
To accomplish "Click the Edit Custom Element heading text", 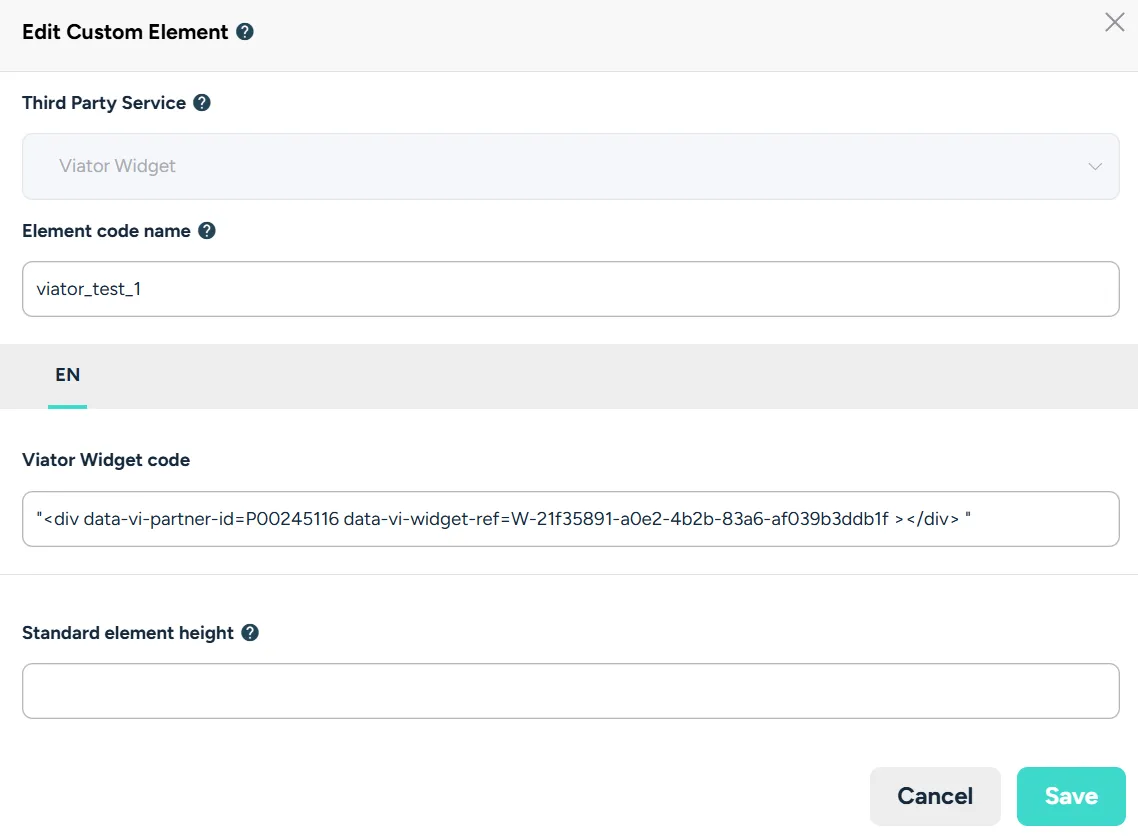I will tap(125, 32).
